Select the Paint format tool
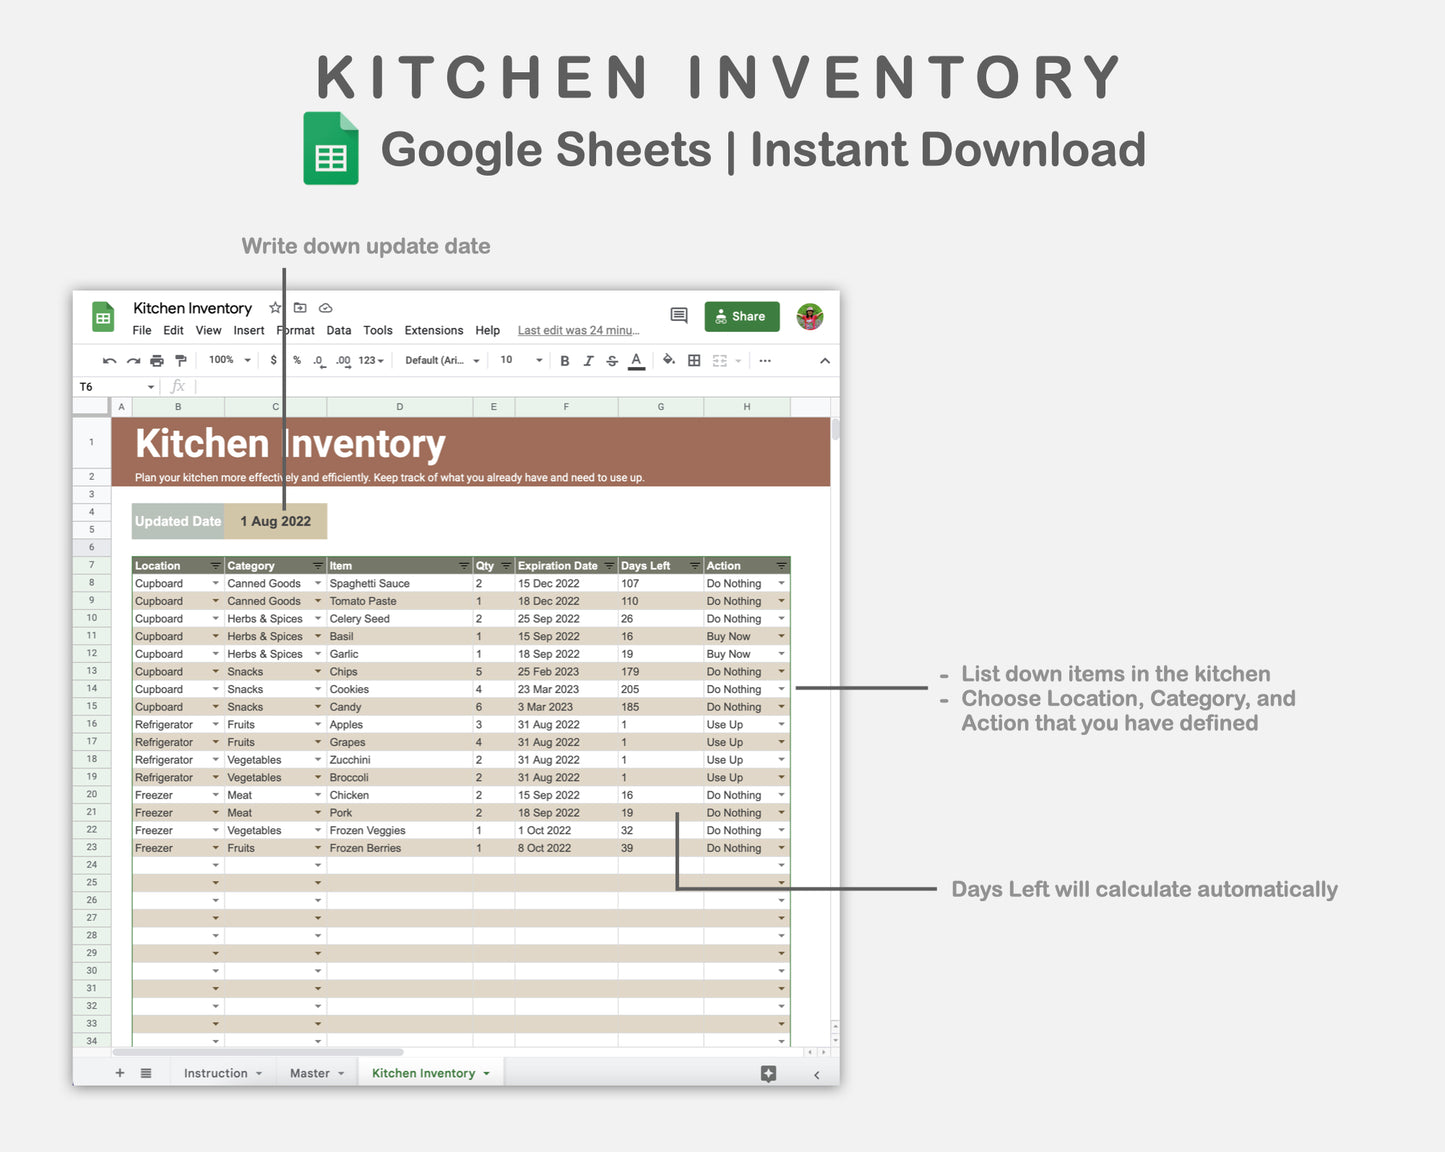The image size is (1445, 1152). 181,360
